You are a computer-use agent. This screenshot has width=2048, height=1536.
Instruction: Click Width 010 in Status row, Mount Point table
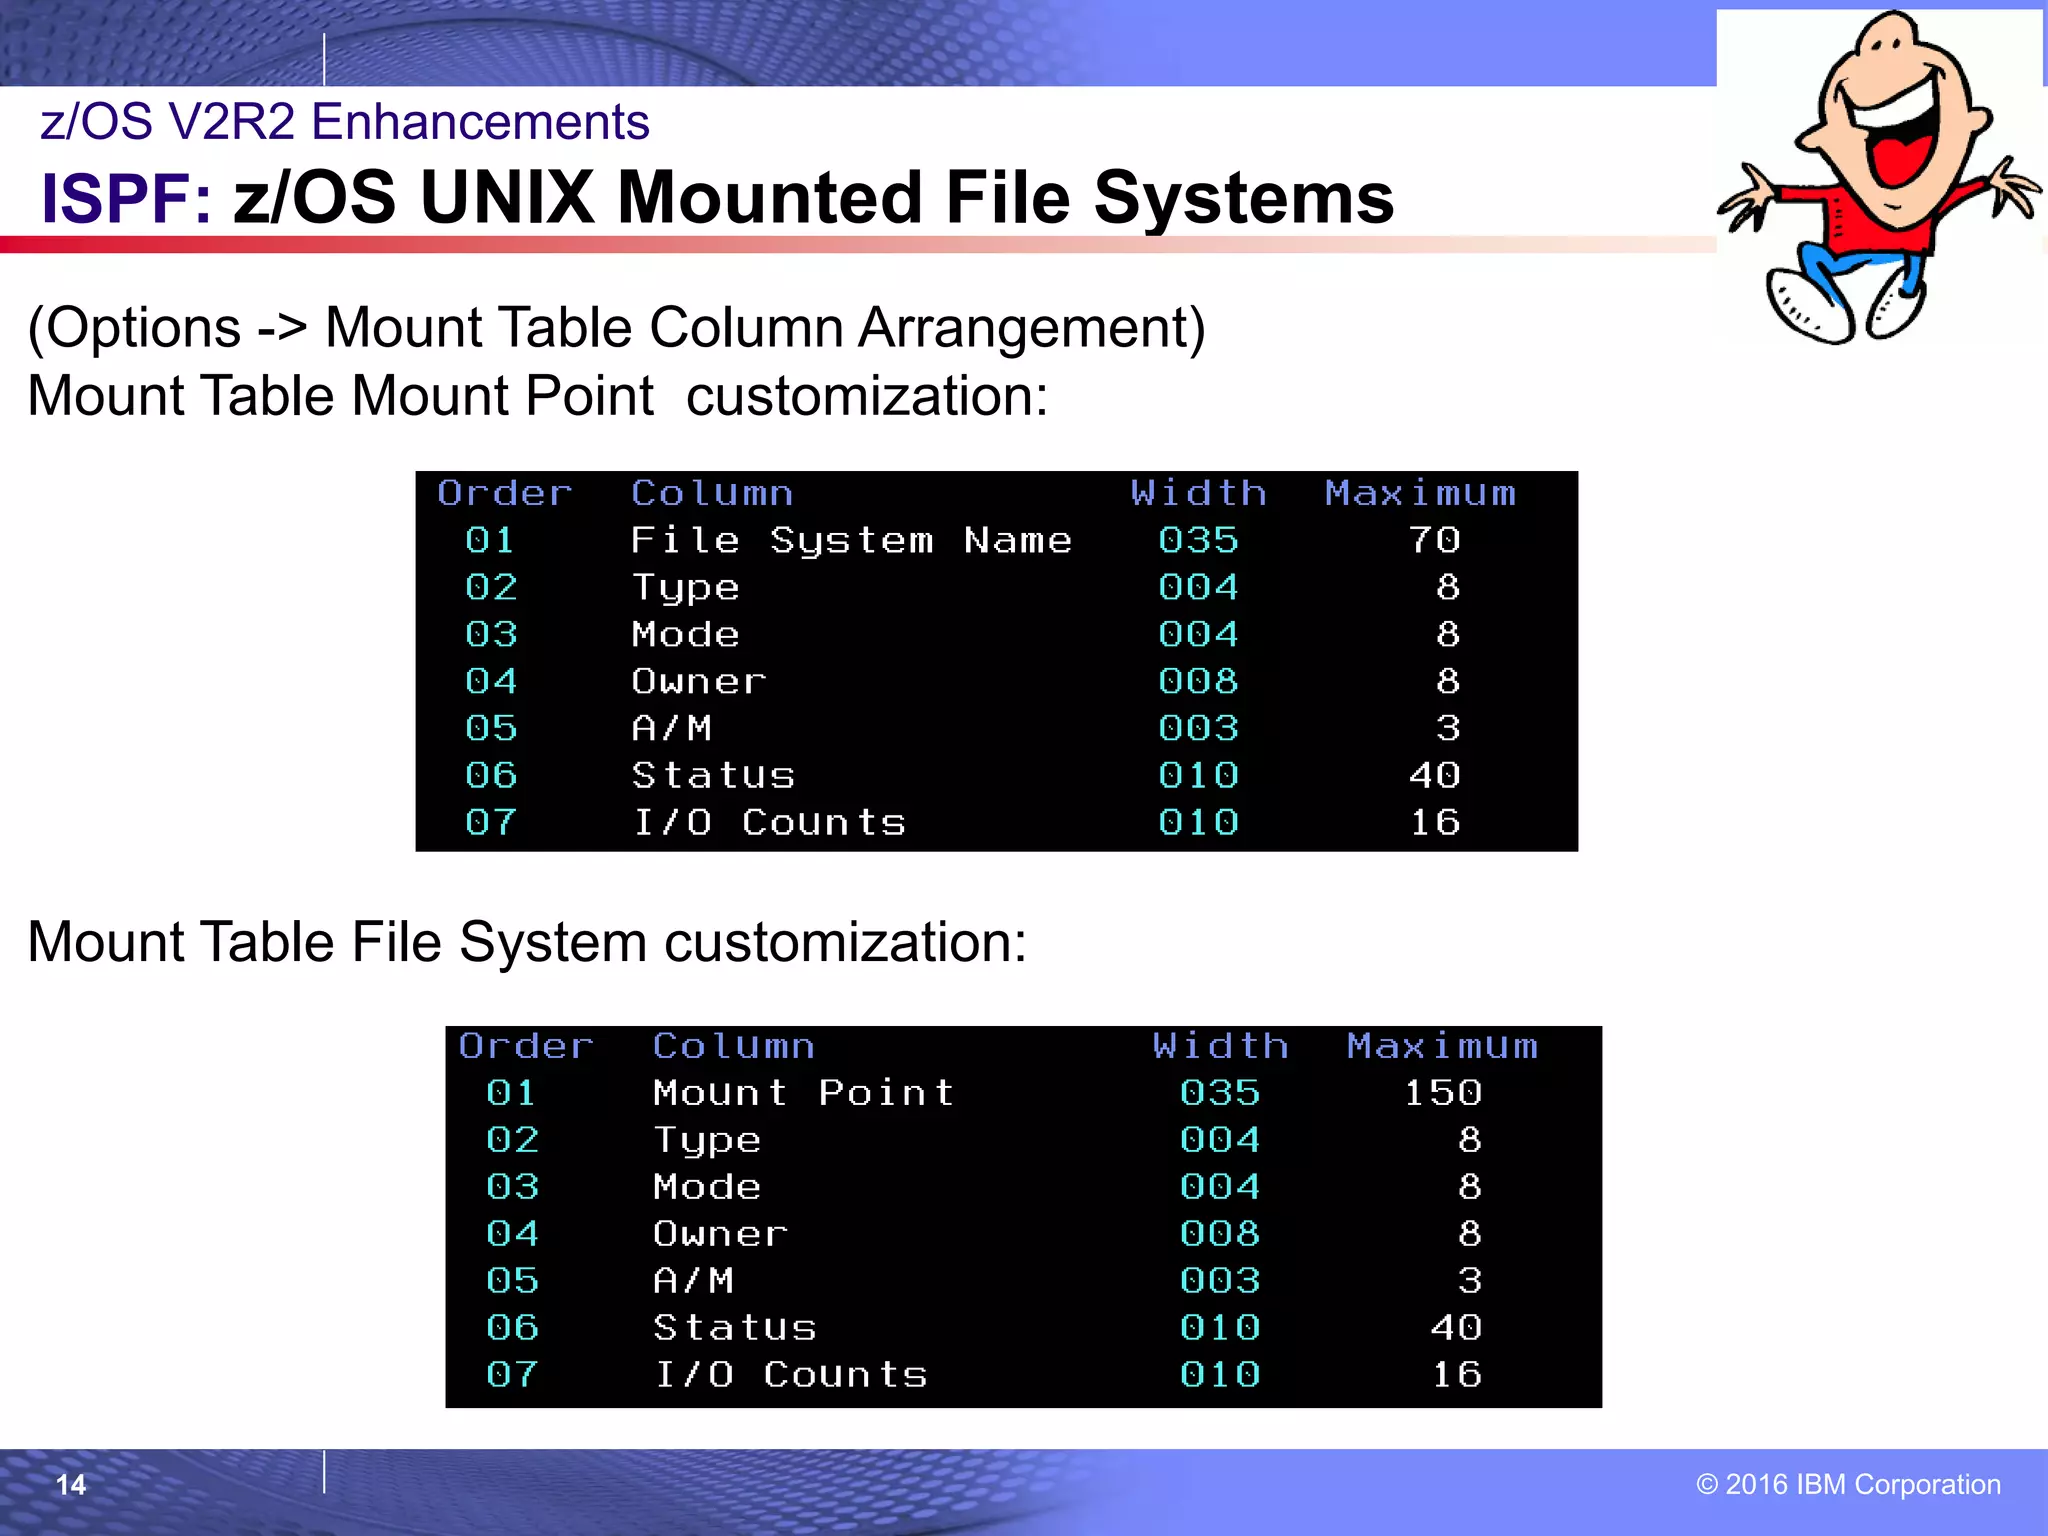1220,1328
